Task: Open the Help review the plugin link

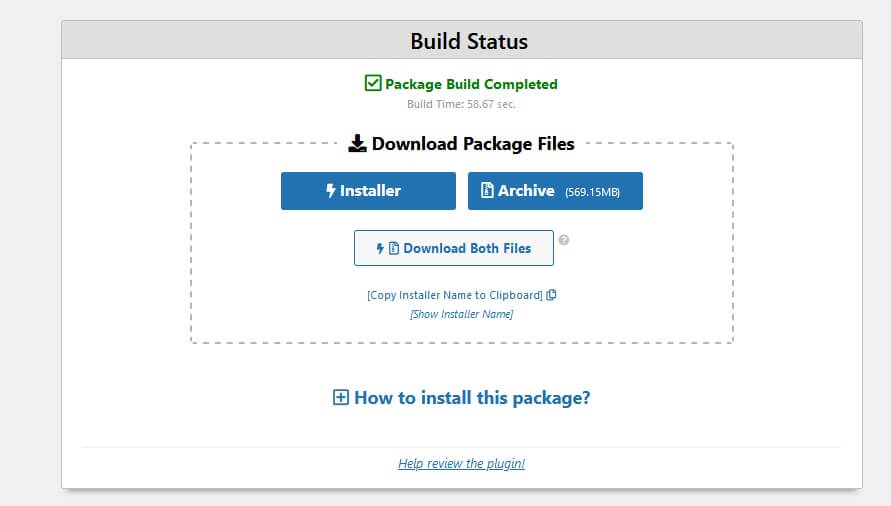Action: [x=461, y=463]
